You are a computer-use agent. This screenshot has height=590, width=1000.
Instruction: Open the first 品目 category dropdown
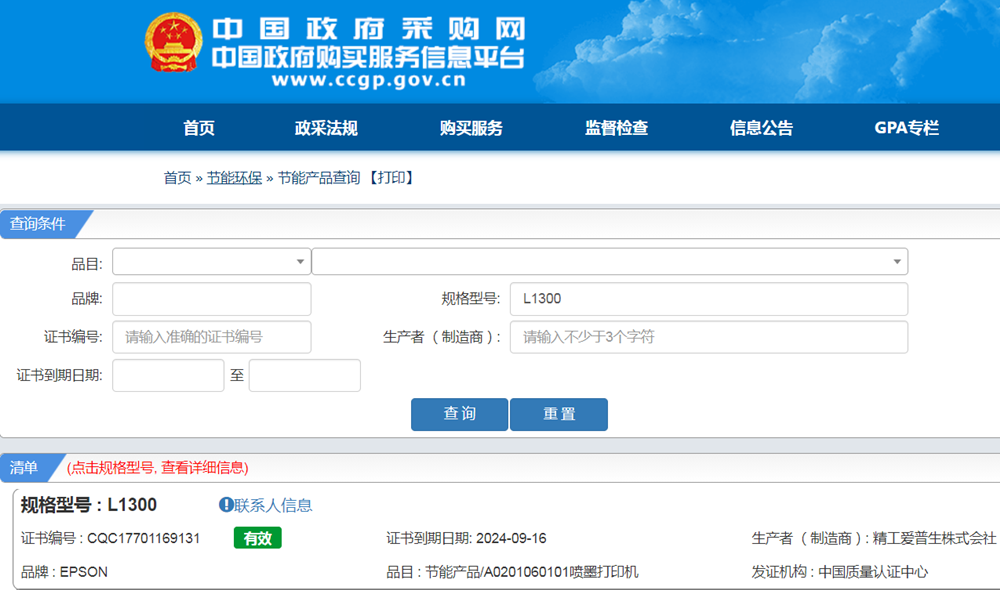211,262
